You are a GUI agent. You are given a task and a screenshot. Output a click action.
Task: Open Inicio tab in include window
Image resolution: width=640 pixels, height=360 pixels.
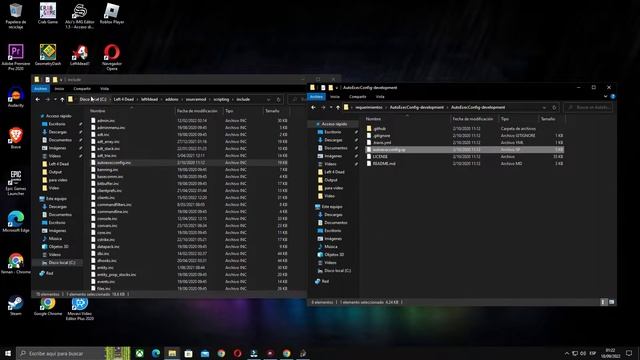[x=59, y=89]
